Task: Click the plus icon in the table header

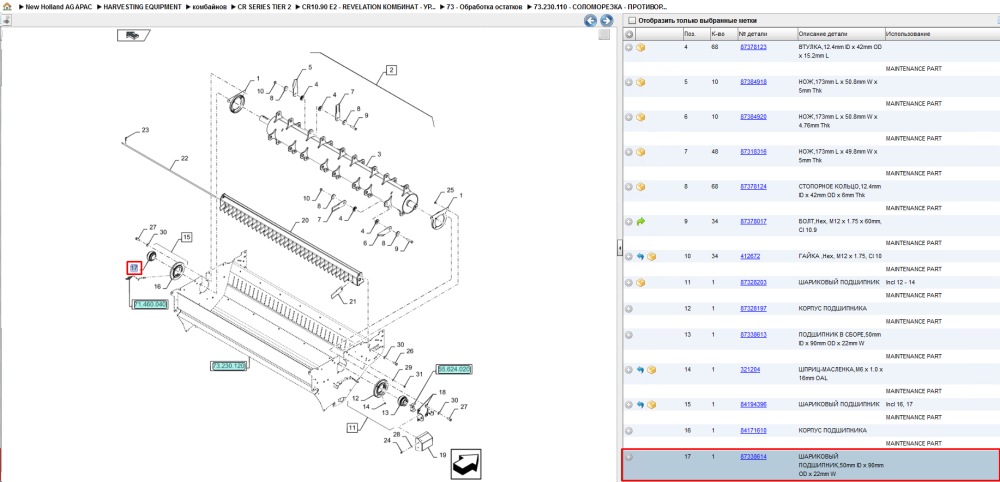Action: click(x=629, y=34)
